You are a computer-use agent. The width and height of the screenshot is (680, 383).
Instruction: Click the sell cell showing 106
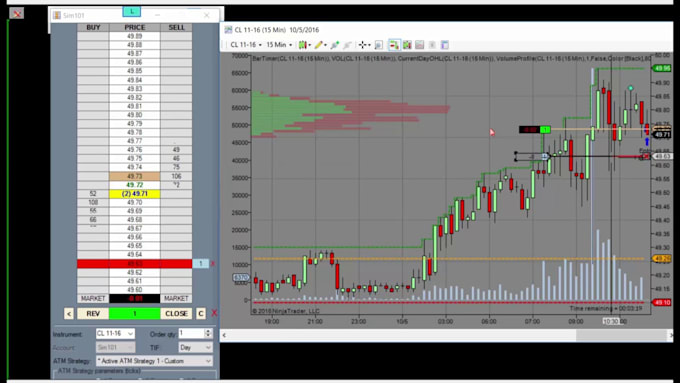click(x=176, y=176)
